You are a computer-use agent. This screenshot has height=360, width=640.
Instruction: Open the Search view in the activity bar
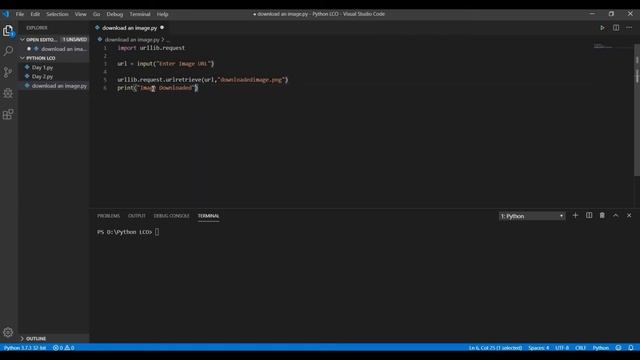(x=8, y=51)
